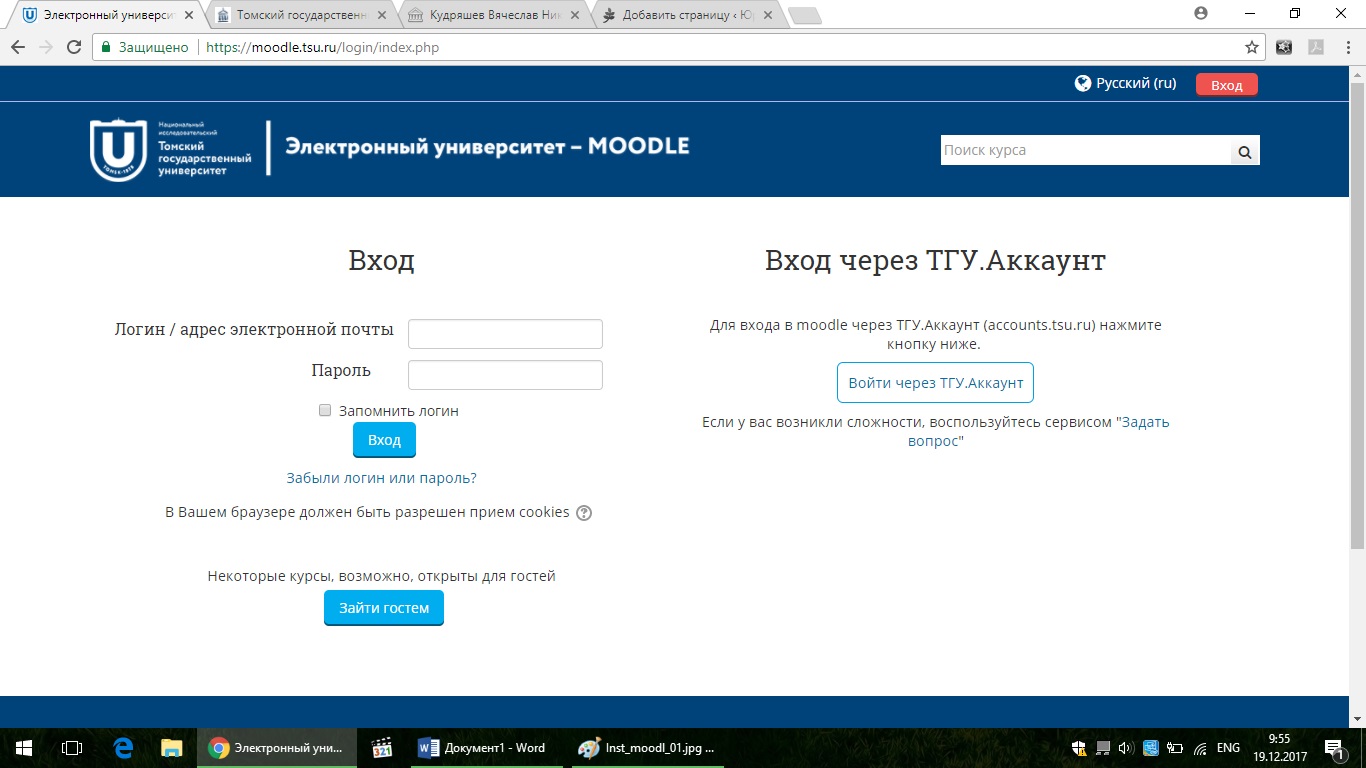Click the green secure padlock icon
This screenshot has width=1366, height=768.
coord(106,47)
